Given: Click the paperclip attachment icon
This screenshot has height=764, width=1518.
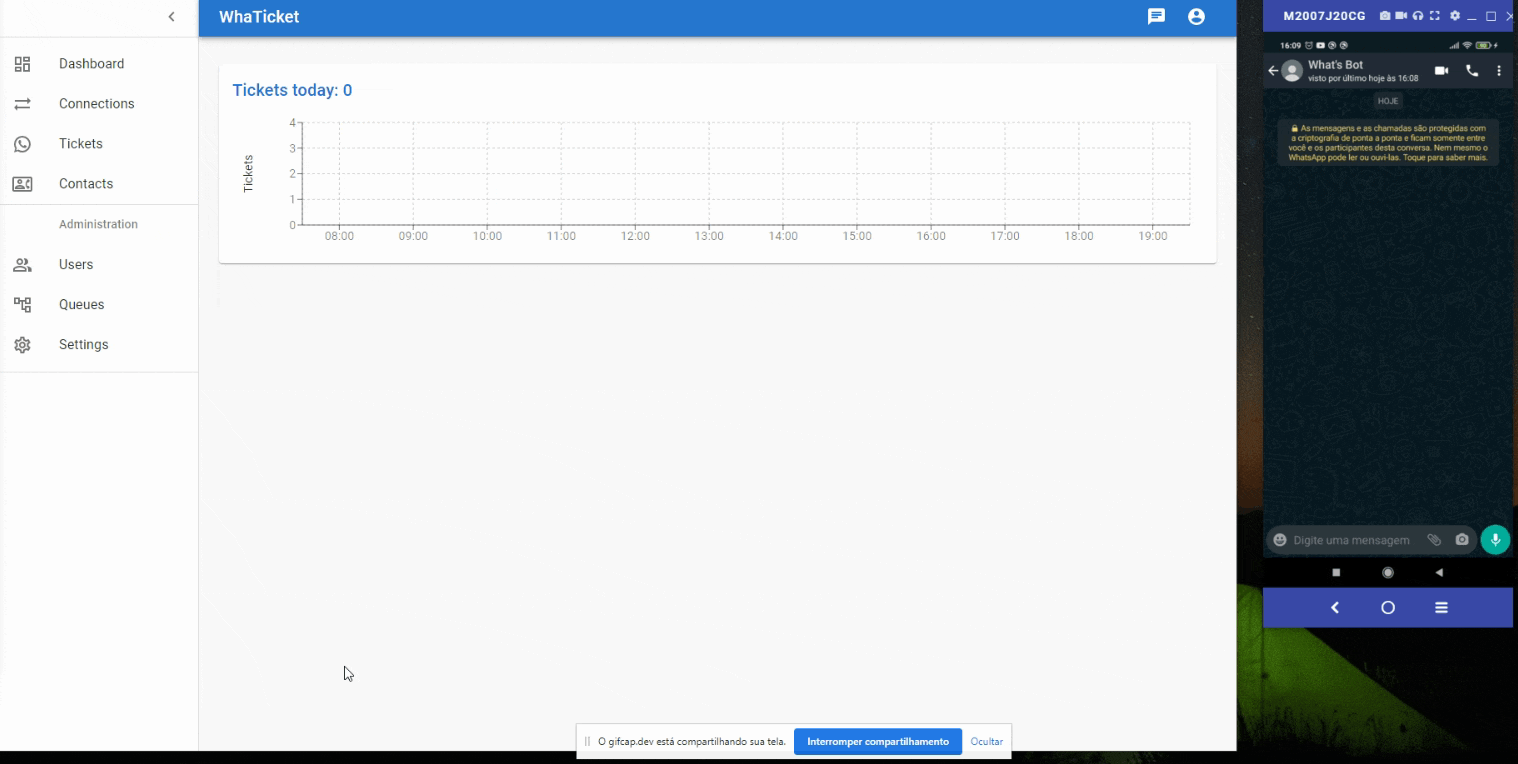Looking at the screenshot, I should [x=1434, y=540].
